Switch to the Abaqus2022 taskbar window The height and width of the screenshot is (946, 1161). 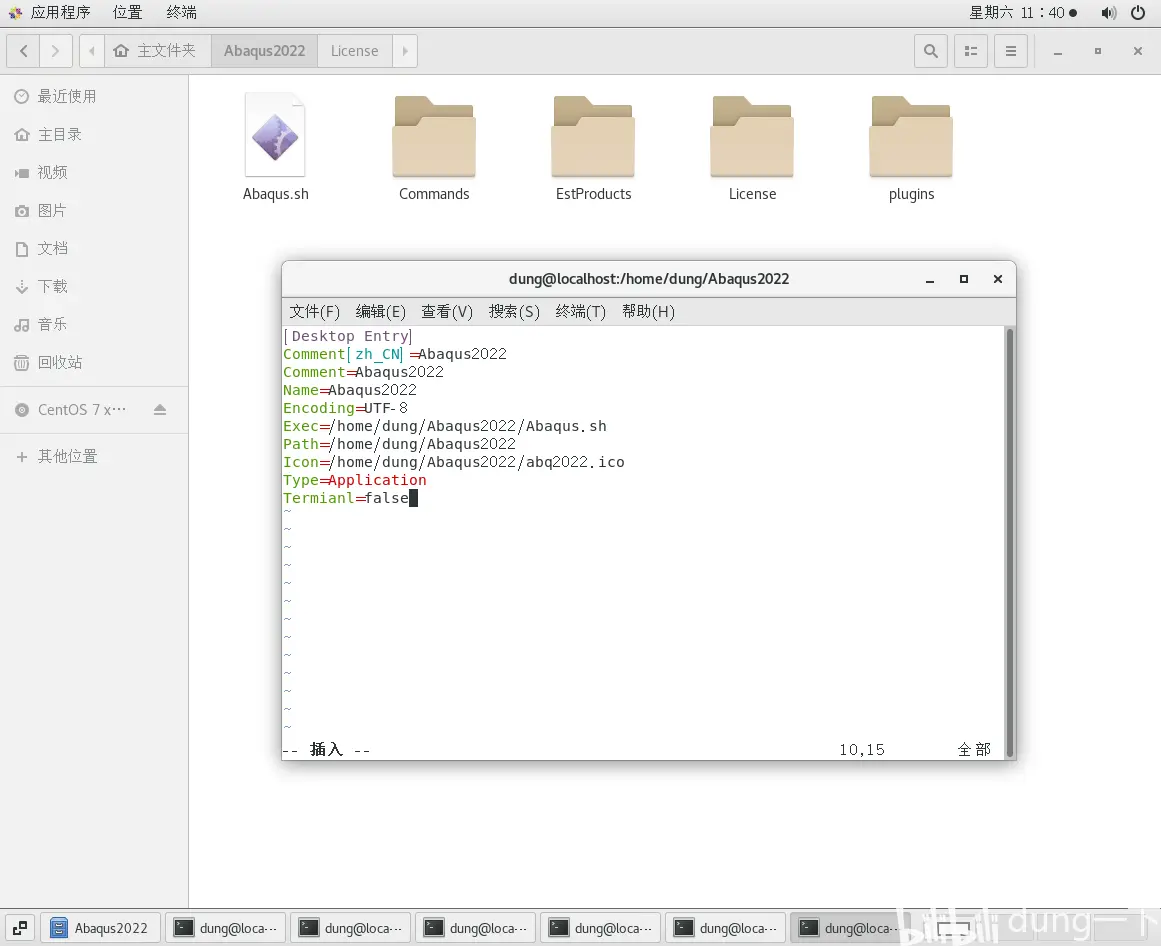100,928
